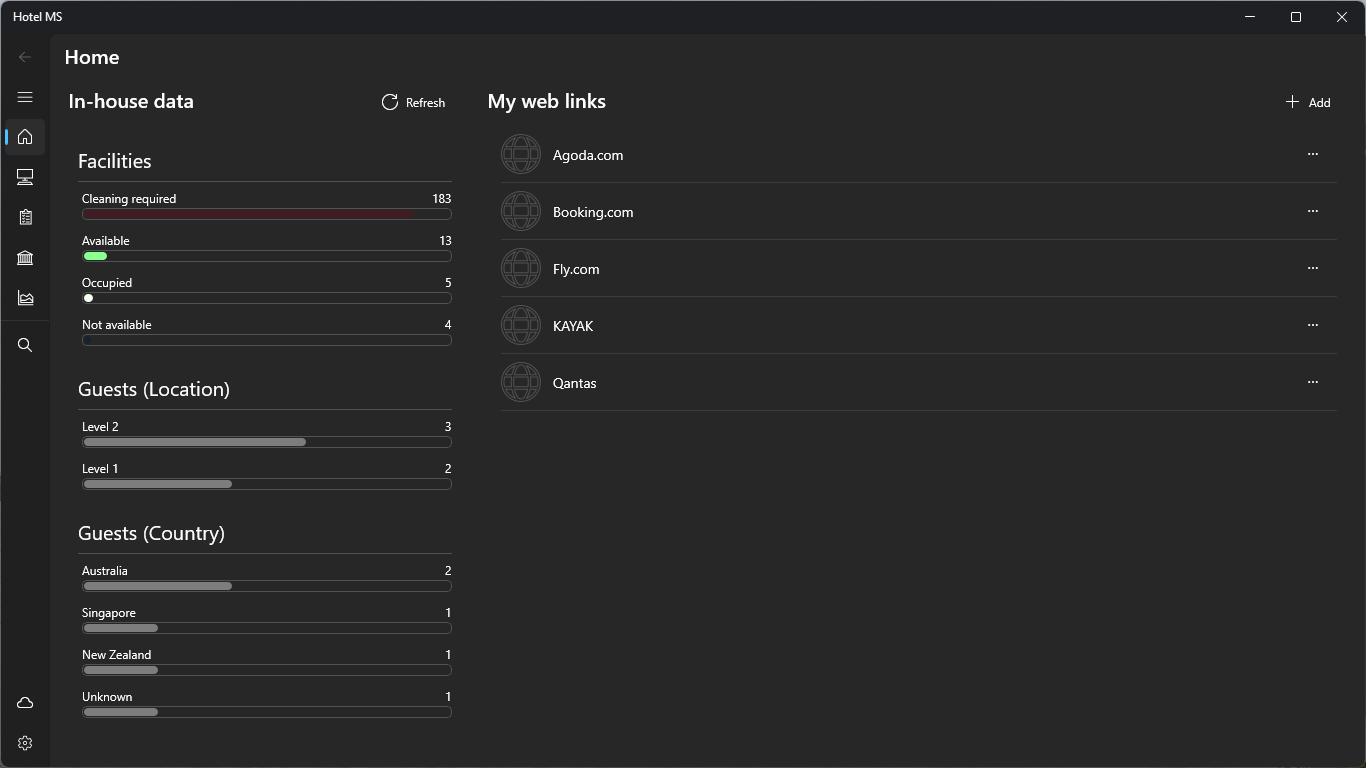Open the bank building sidebar page
This screenshot has width=1366, height=768.
tap(25, 258)
